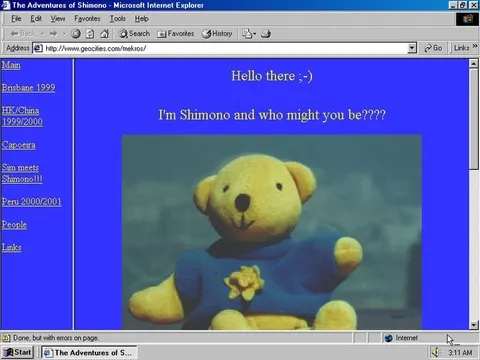Open the Edit menu
This screenshot has height=360, width=480.
tap(36, 19)
